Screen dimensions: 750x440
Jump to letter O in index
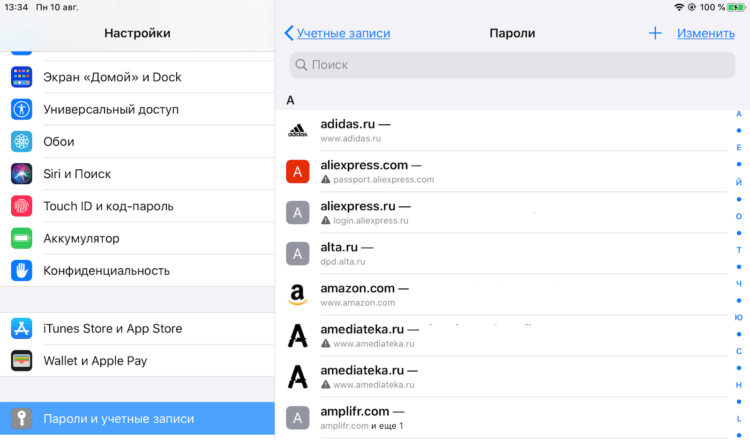[739, 216]
